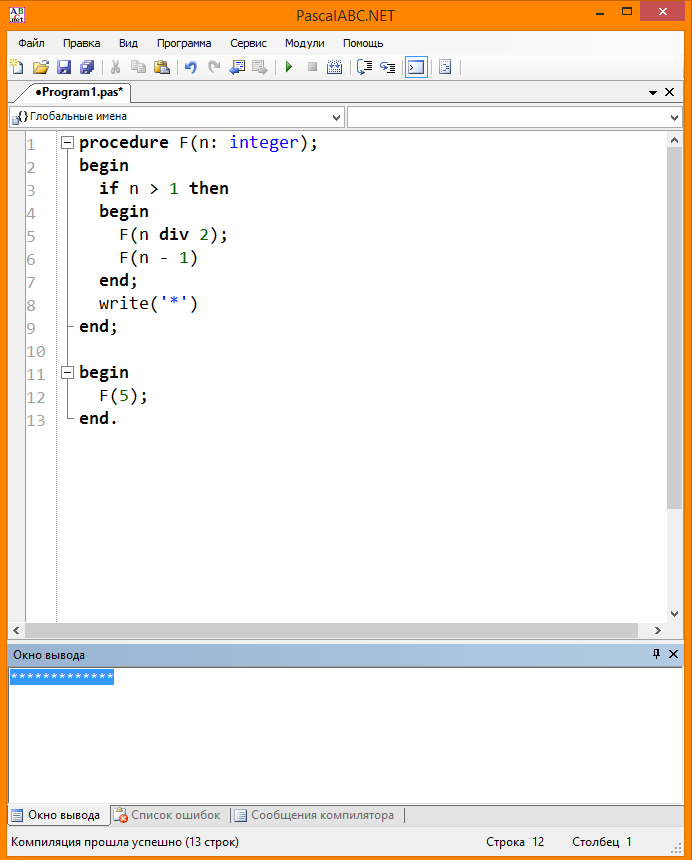The image size is (692, 860).
Task: Open the Глобальные имена dropdown
Action: 177,117
